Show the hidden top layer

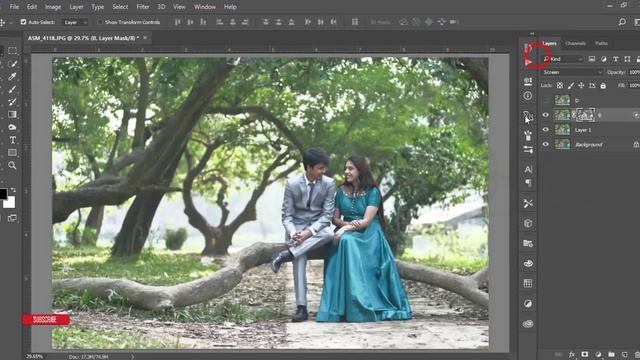546,100
